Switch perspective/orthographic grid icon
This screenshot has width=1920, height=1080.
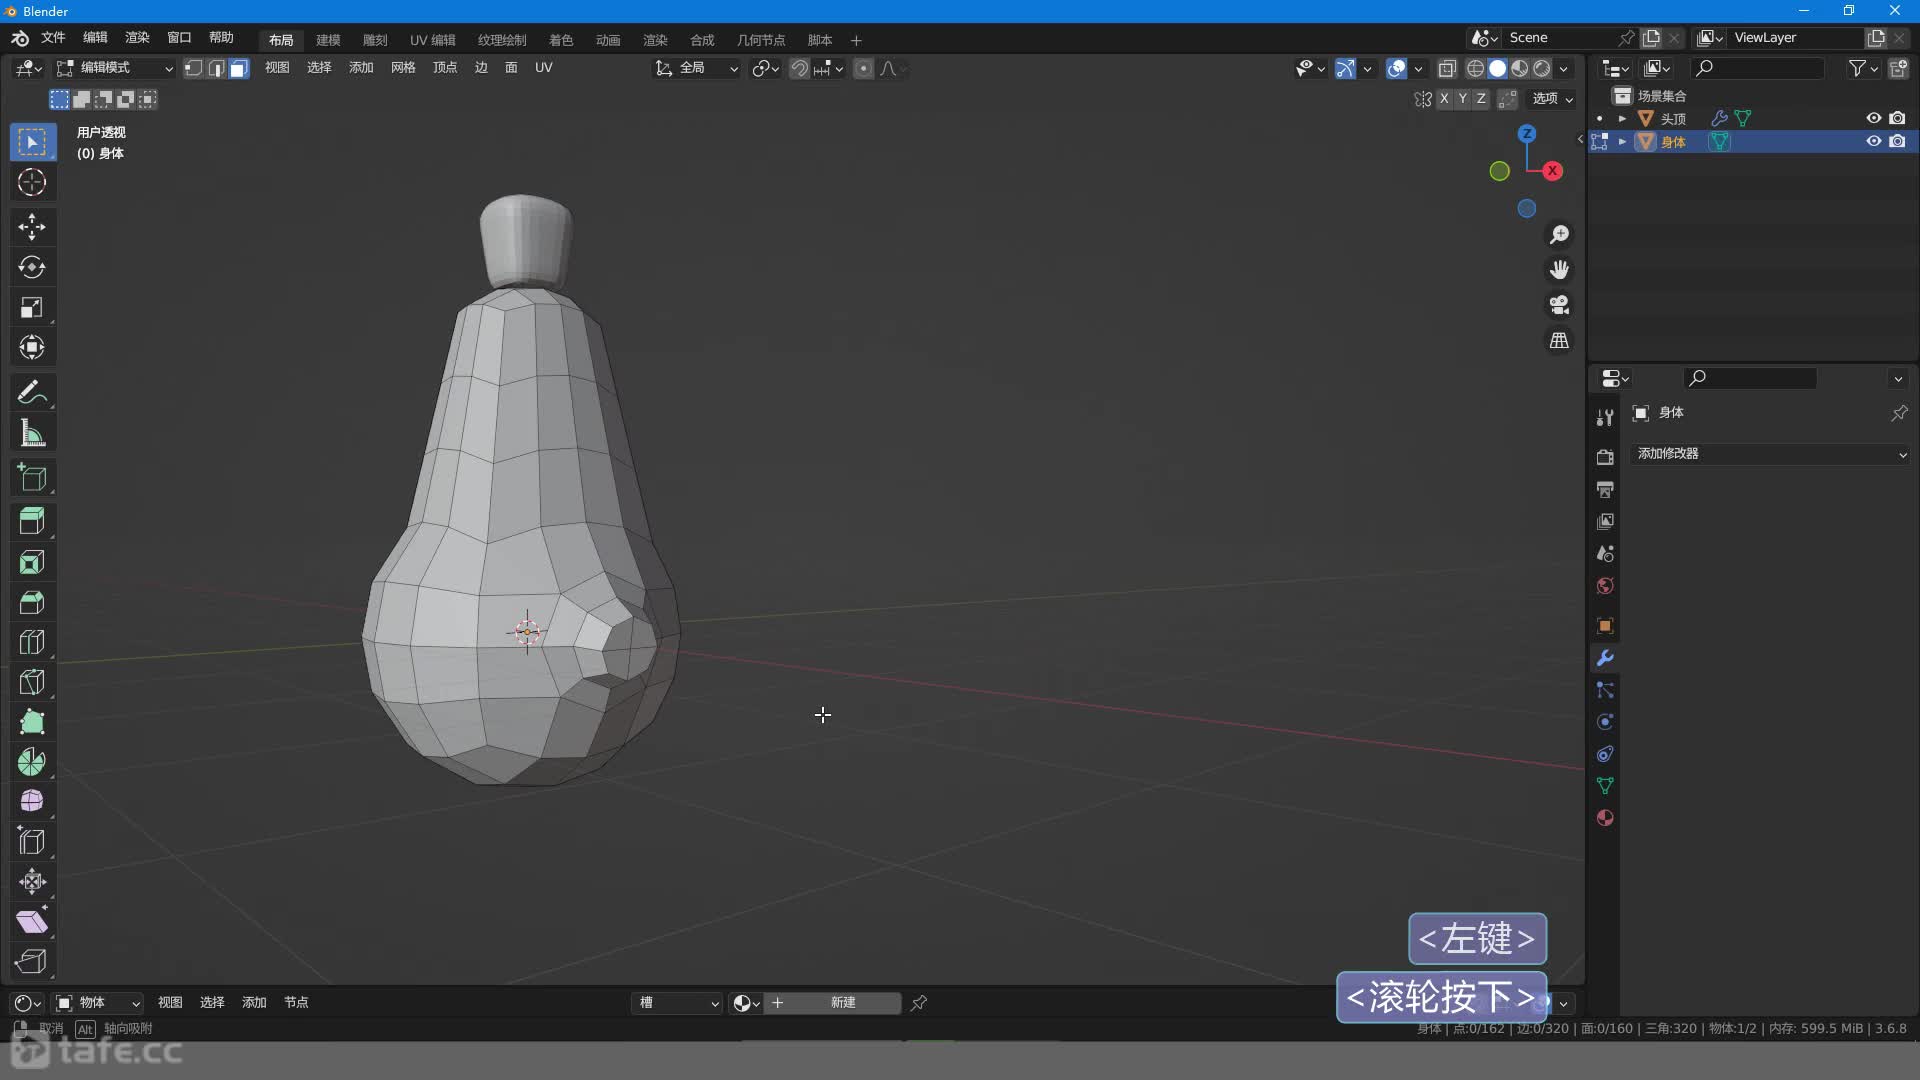click(1559, 341)
